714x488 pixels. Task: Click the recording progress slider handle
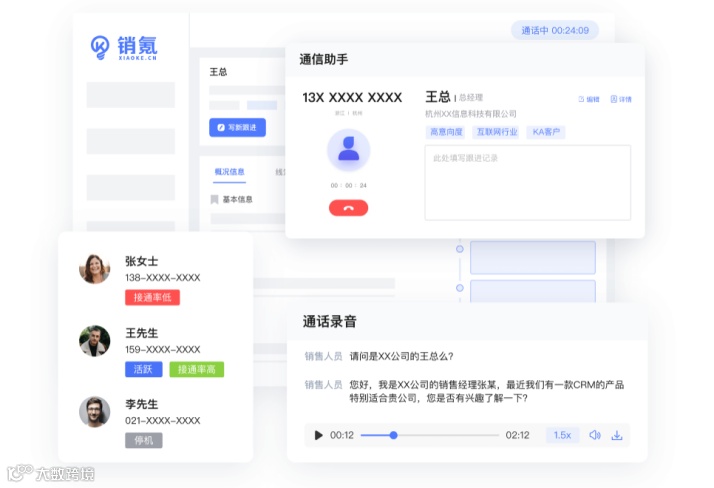(393, 435)
